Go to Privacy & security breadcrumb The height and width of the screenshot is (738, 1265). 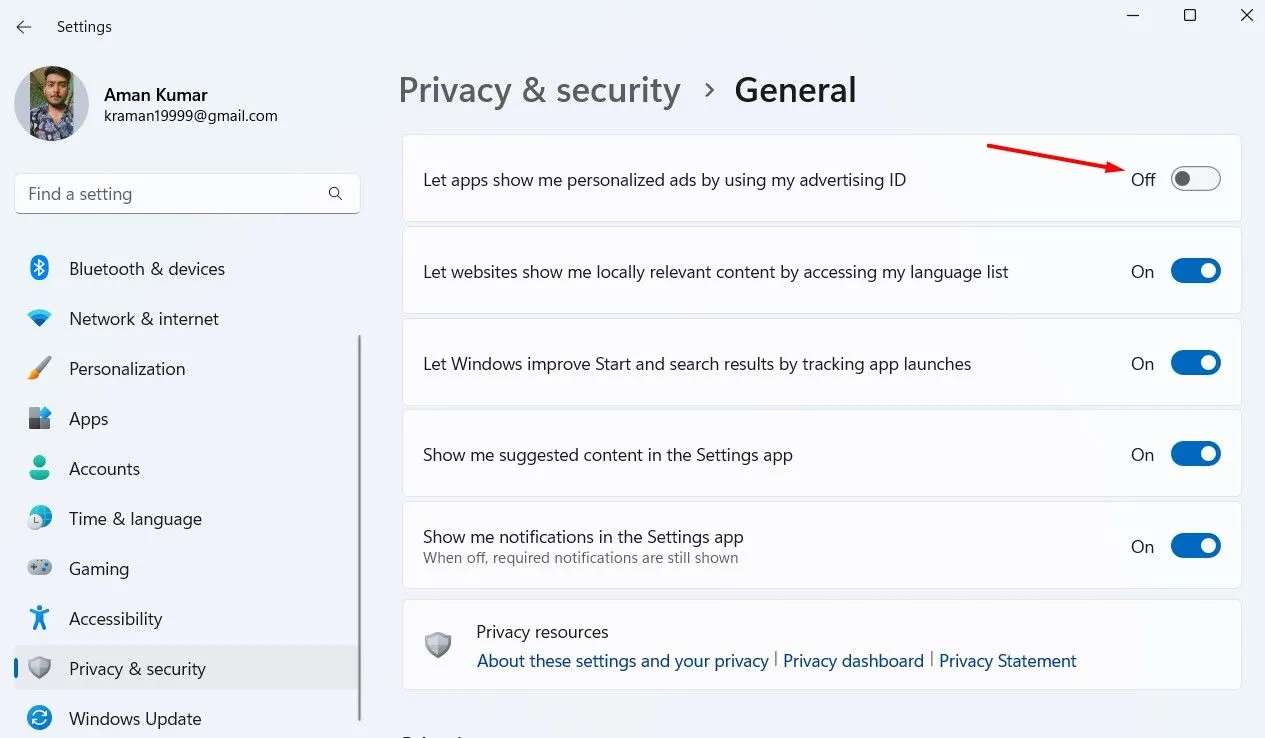539,90
